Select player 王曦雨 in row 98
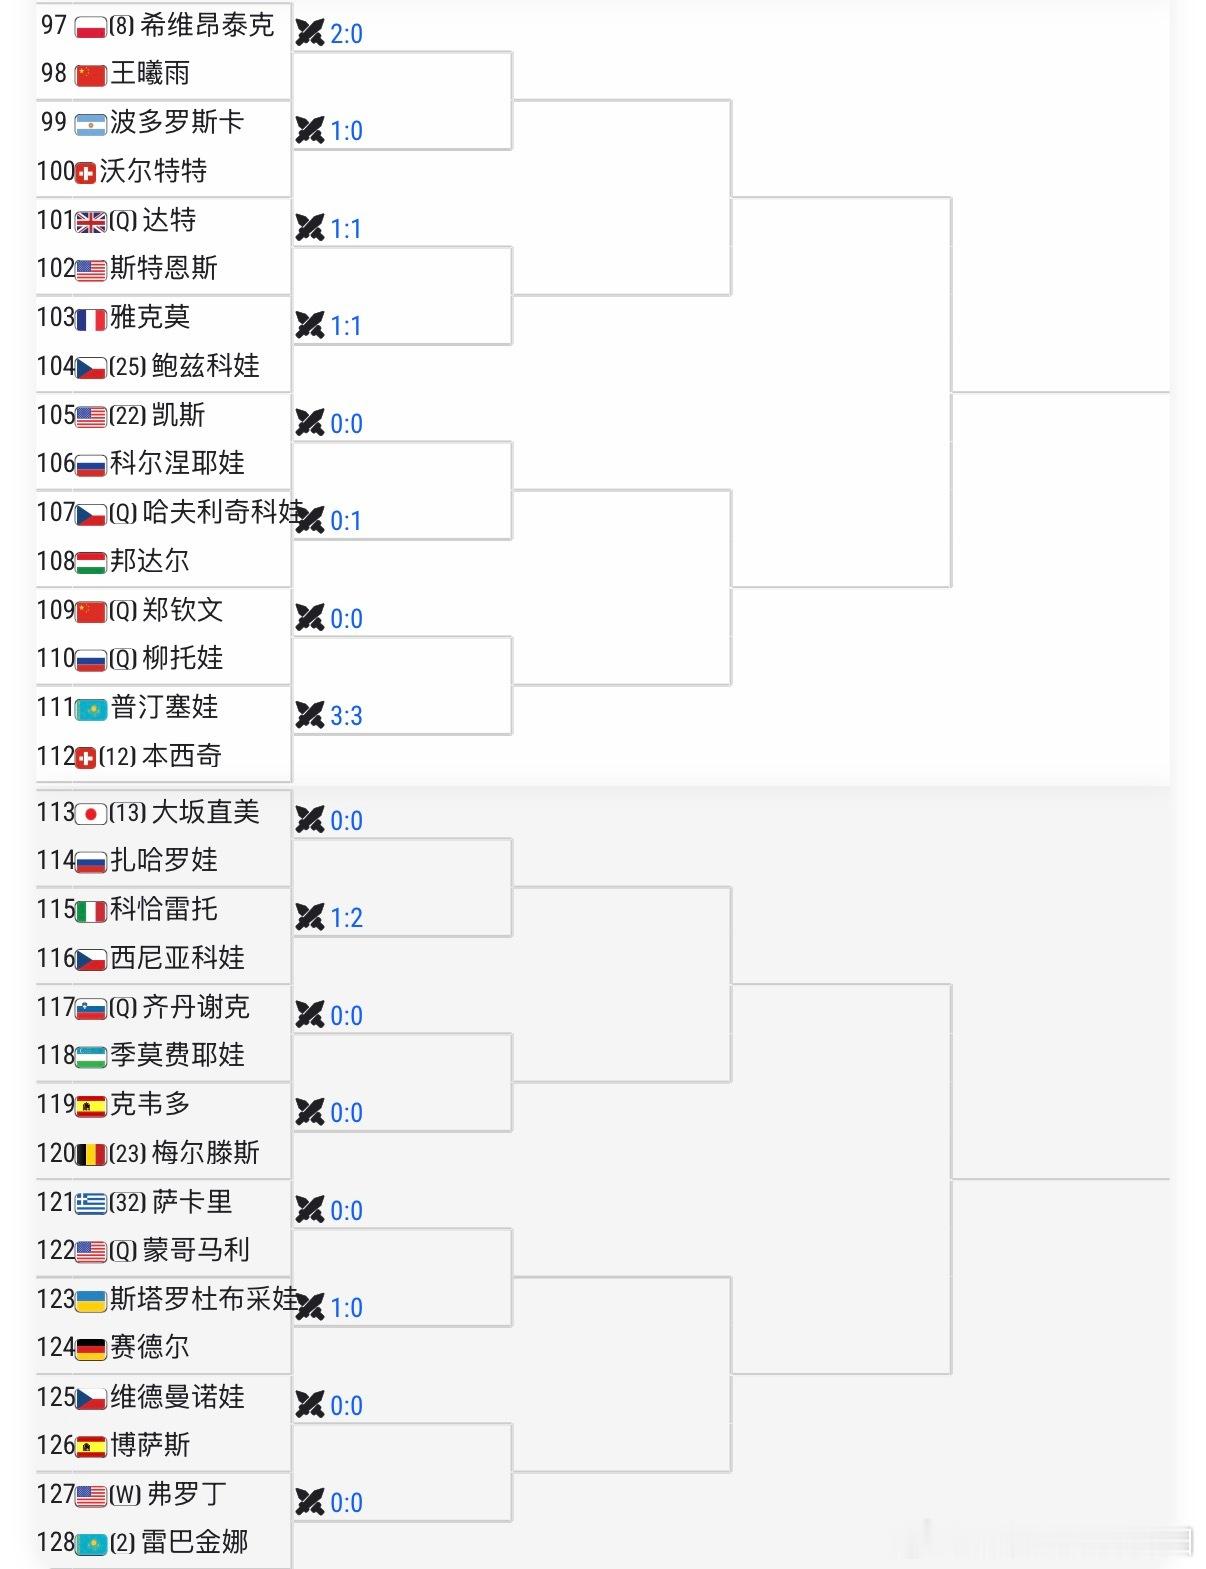Screen dimensions: 1206x1569 [150, 73]
